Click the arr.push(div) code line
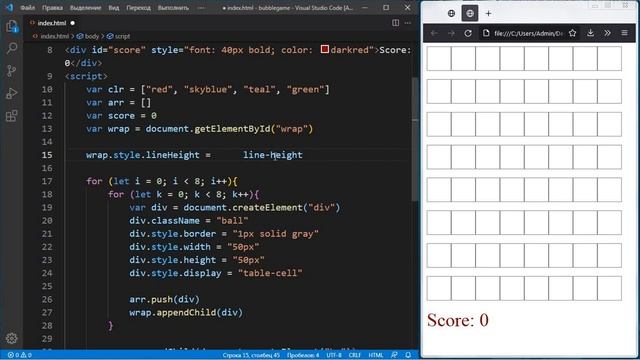 click(164, 300)
